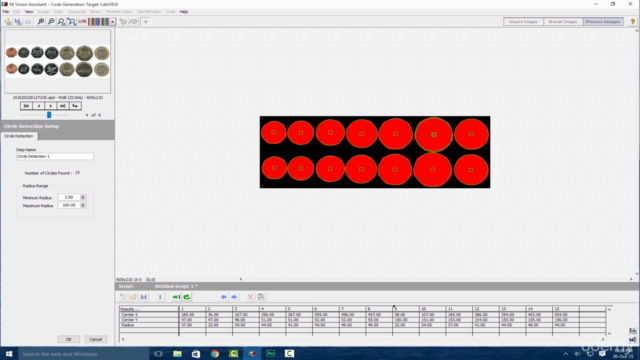Click the Save Script floppy icon
The height and width of the screenshot is (360, 640).
coord(144,297)
